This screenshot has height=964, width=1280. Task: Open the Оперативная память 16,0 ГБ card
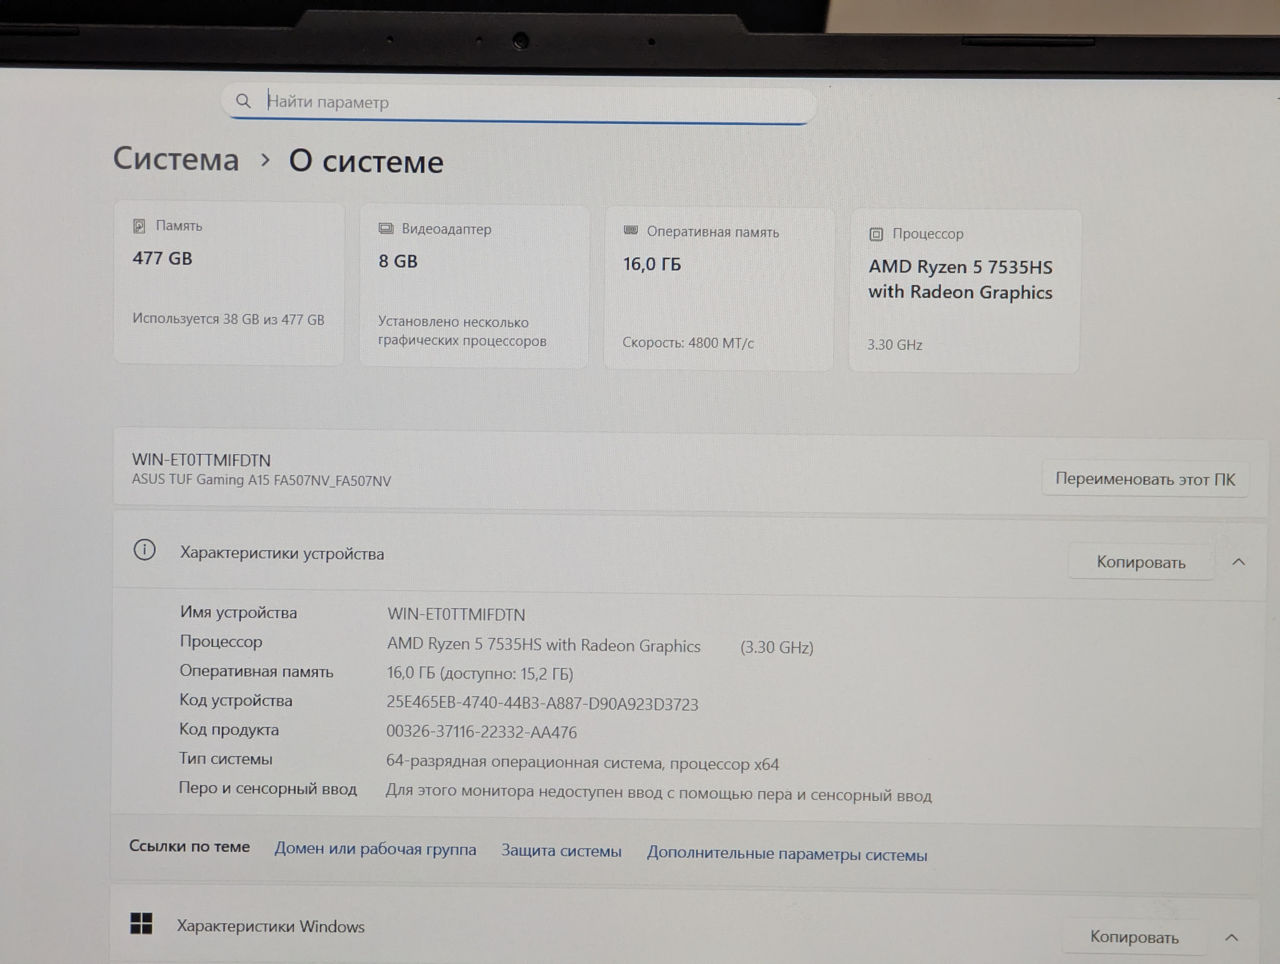(719, 289)
